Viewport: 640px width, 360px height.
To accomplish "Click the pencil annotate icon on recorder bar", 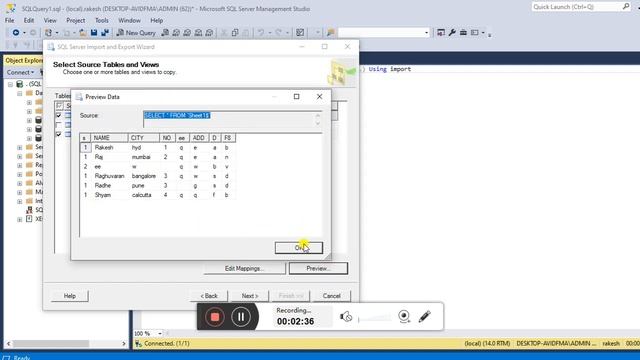I will [x=424, y=316].
